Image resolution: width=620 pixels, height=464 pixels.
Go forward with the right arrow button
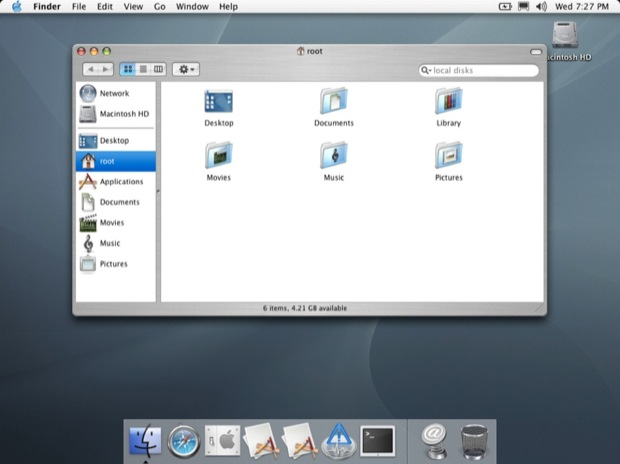106,69
